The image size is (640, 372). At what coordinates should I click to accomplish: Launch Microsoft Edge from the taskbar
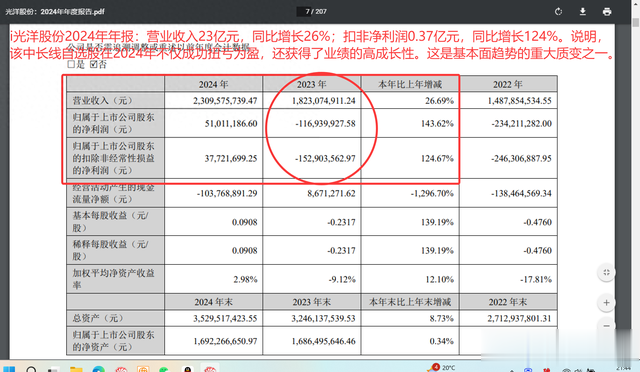click(x=98, y=369)
